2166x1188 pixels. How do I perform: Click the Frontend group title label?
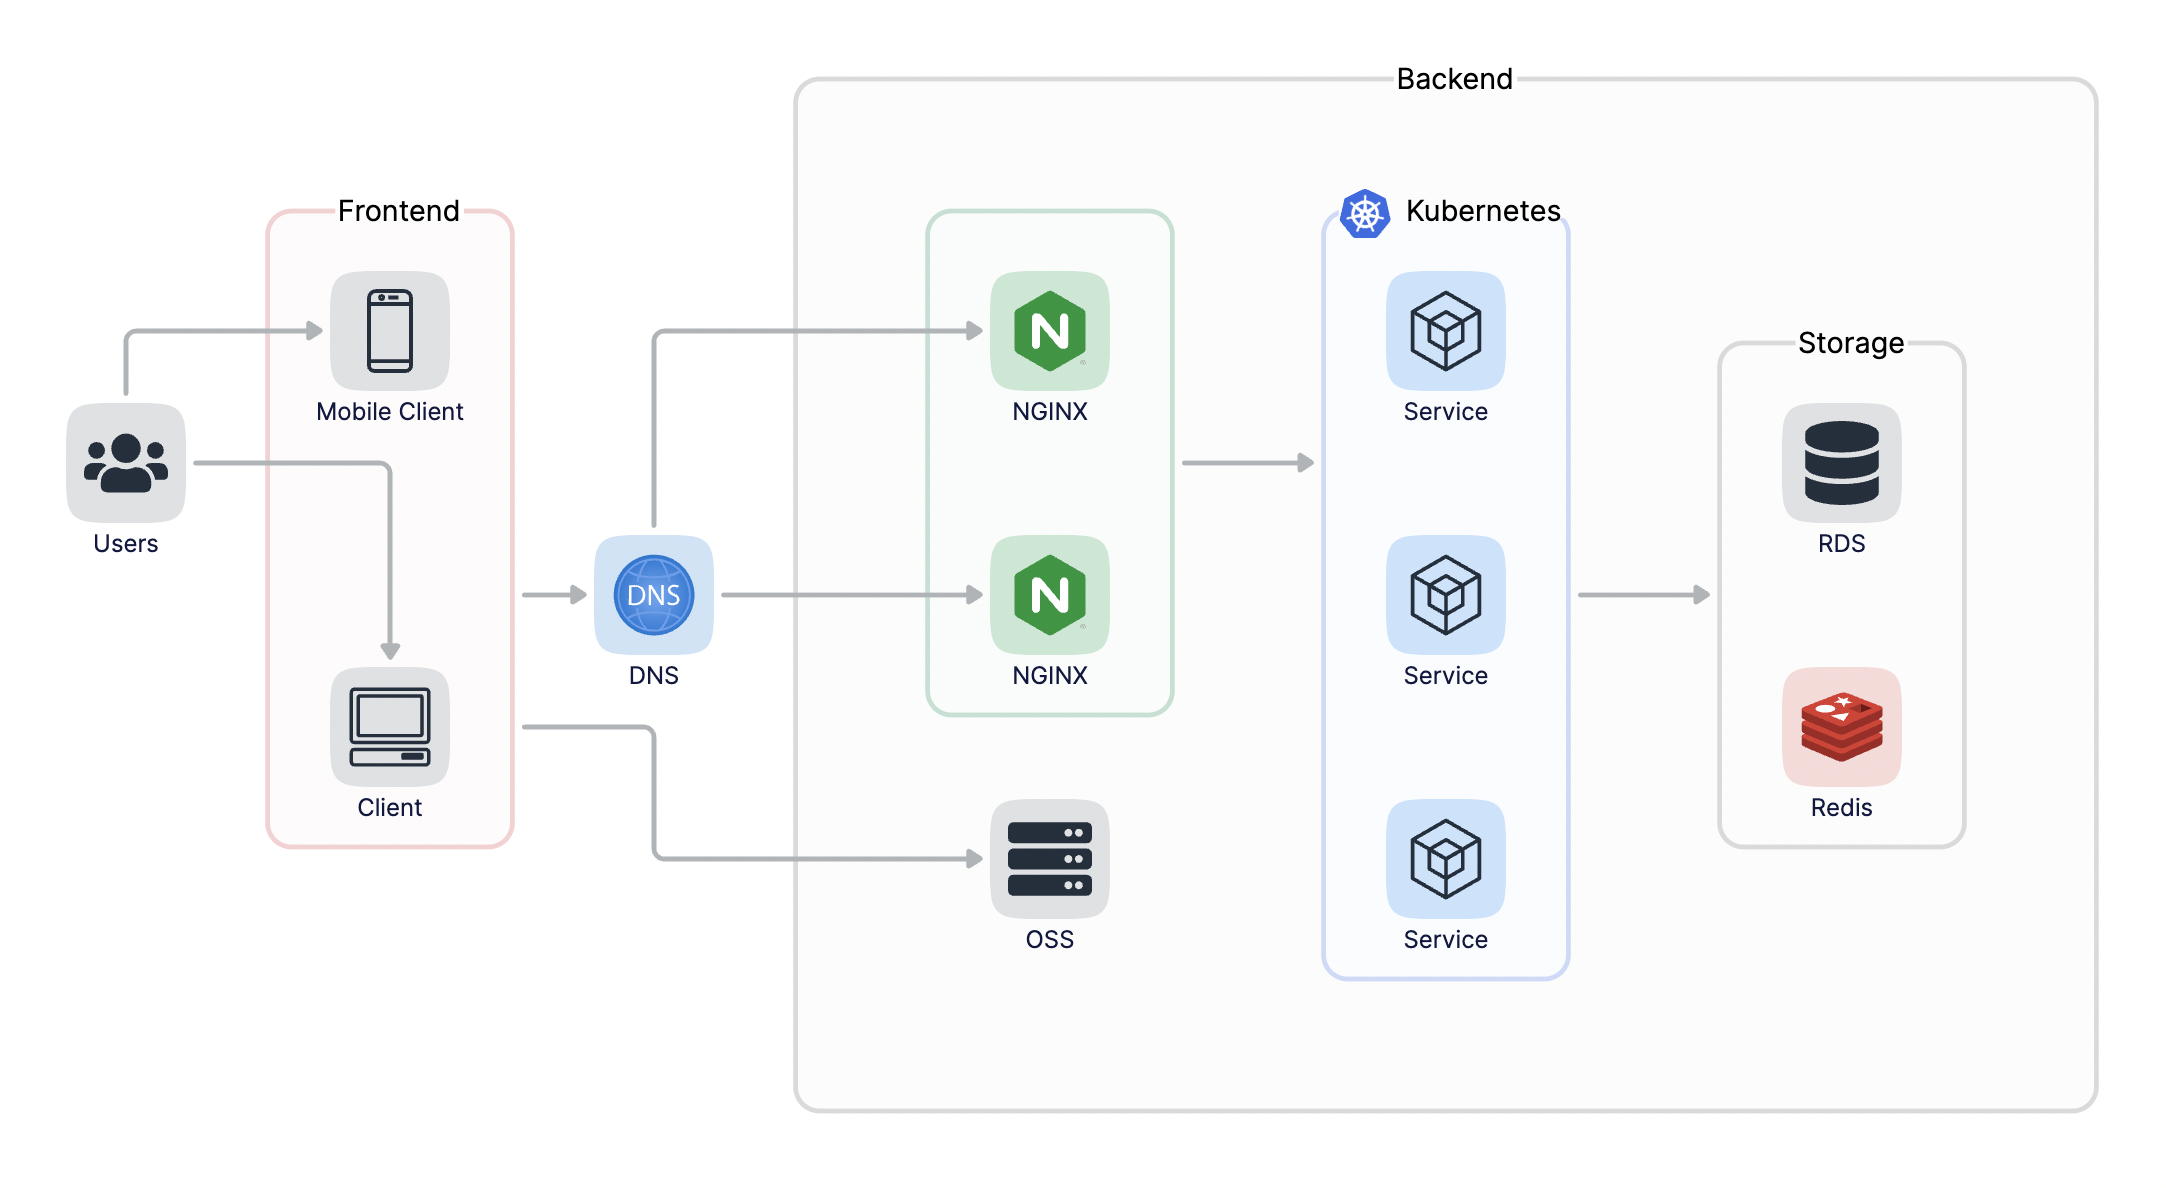tap(398, 211)
